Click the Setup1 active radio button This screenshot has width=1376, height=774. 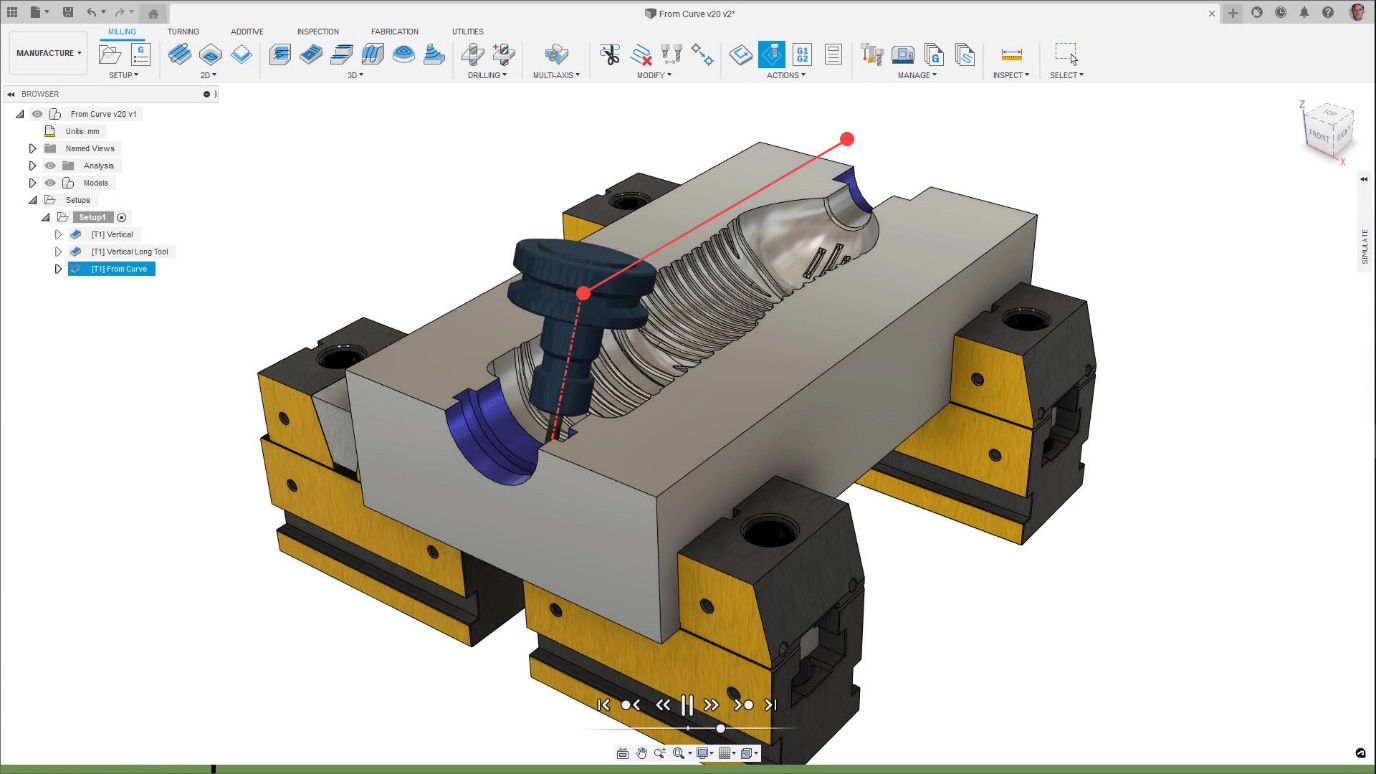click(x=122, y=218)
